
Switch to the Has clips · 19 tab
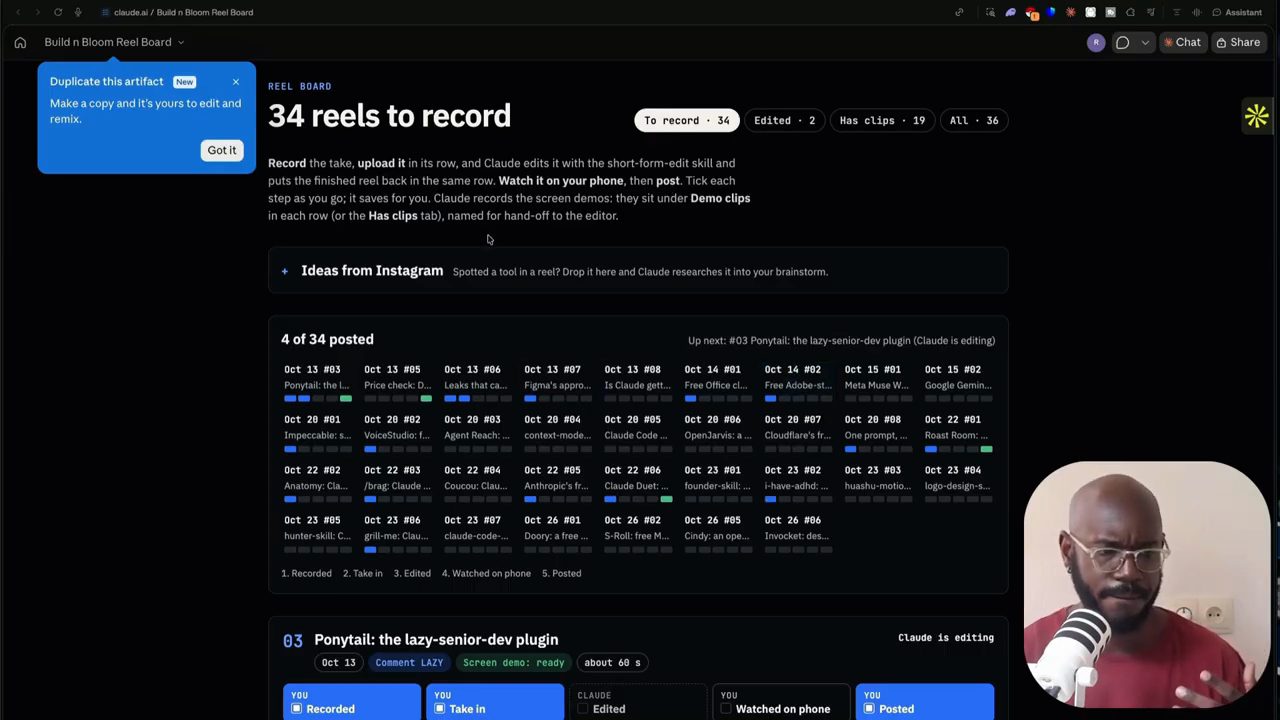click(x=882, y=120)
